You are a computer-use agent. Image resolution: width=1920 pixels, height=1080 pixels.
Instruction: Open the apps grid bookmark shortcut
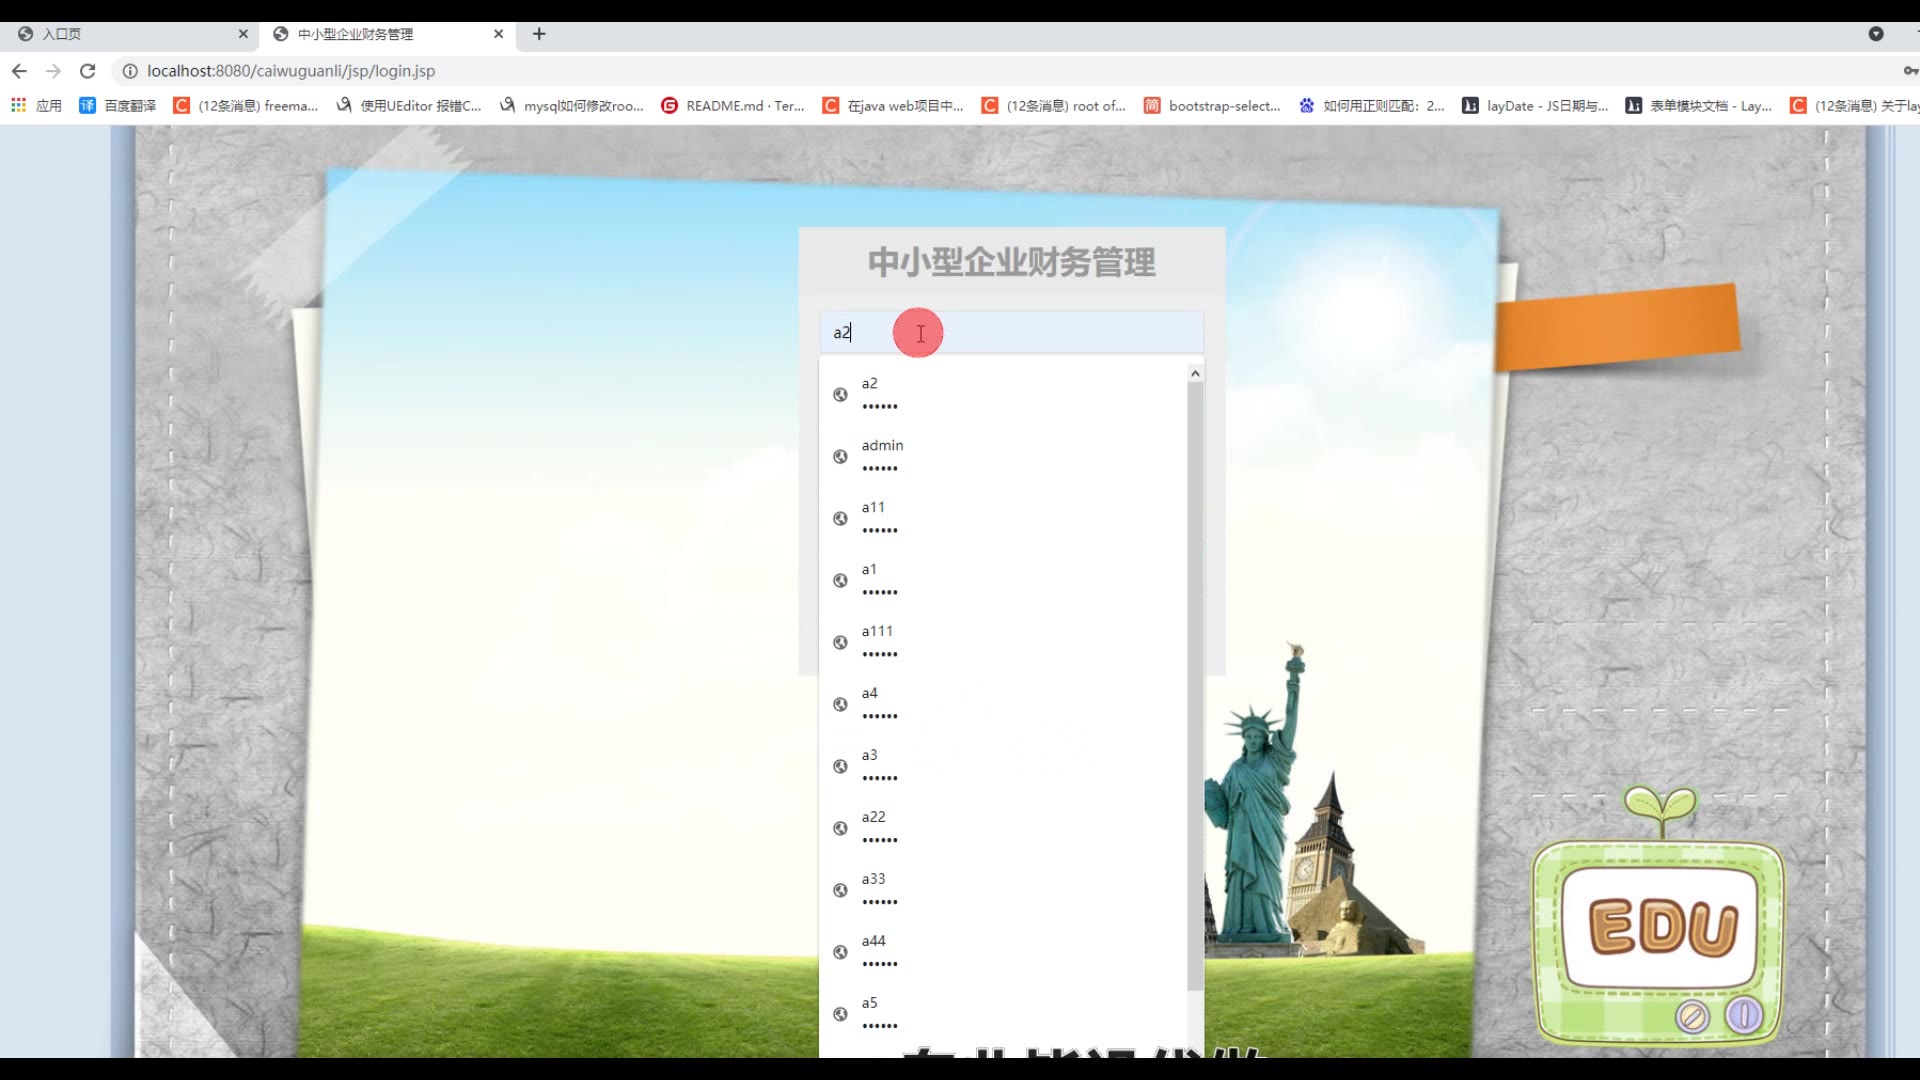18,105
